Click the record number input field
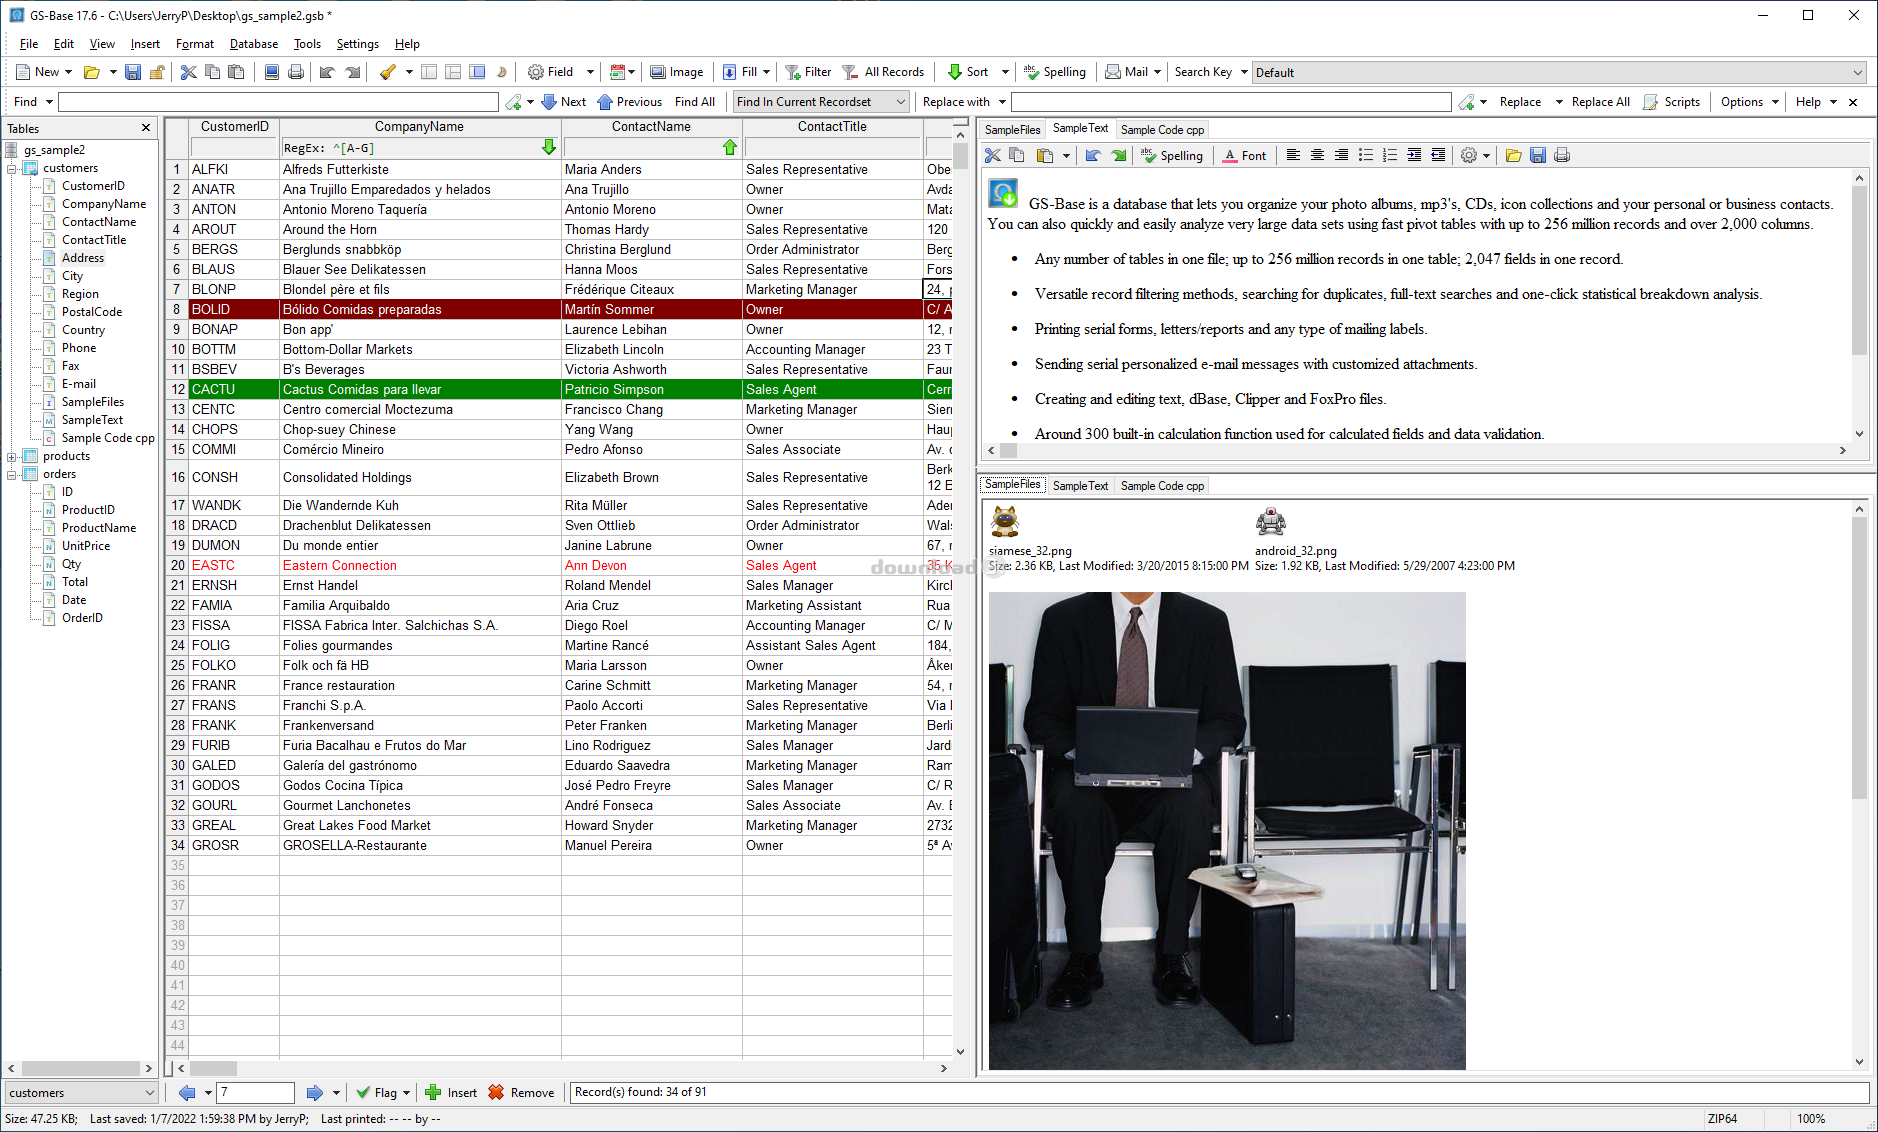 (256, 1093)
